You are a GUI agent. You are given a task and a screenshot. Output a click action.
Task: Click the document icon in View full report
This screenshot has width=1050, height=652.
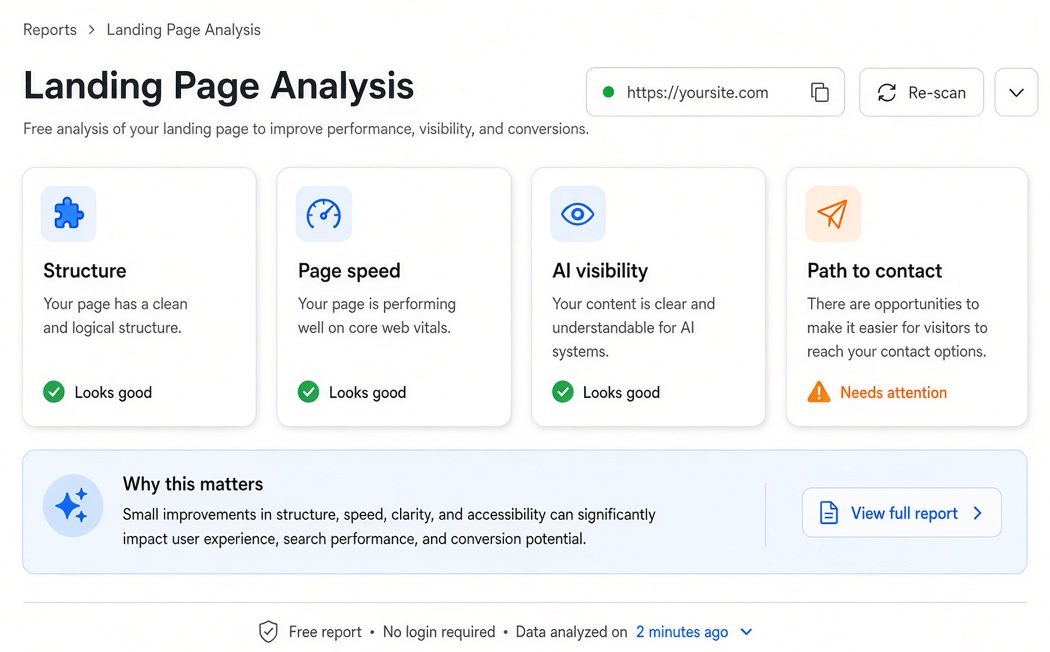tap(828, 513)
